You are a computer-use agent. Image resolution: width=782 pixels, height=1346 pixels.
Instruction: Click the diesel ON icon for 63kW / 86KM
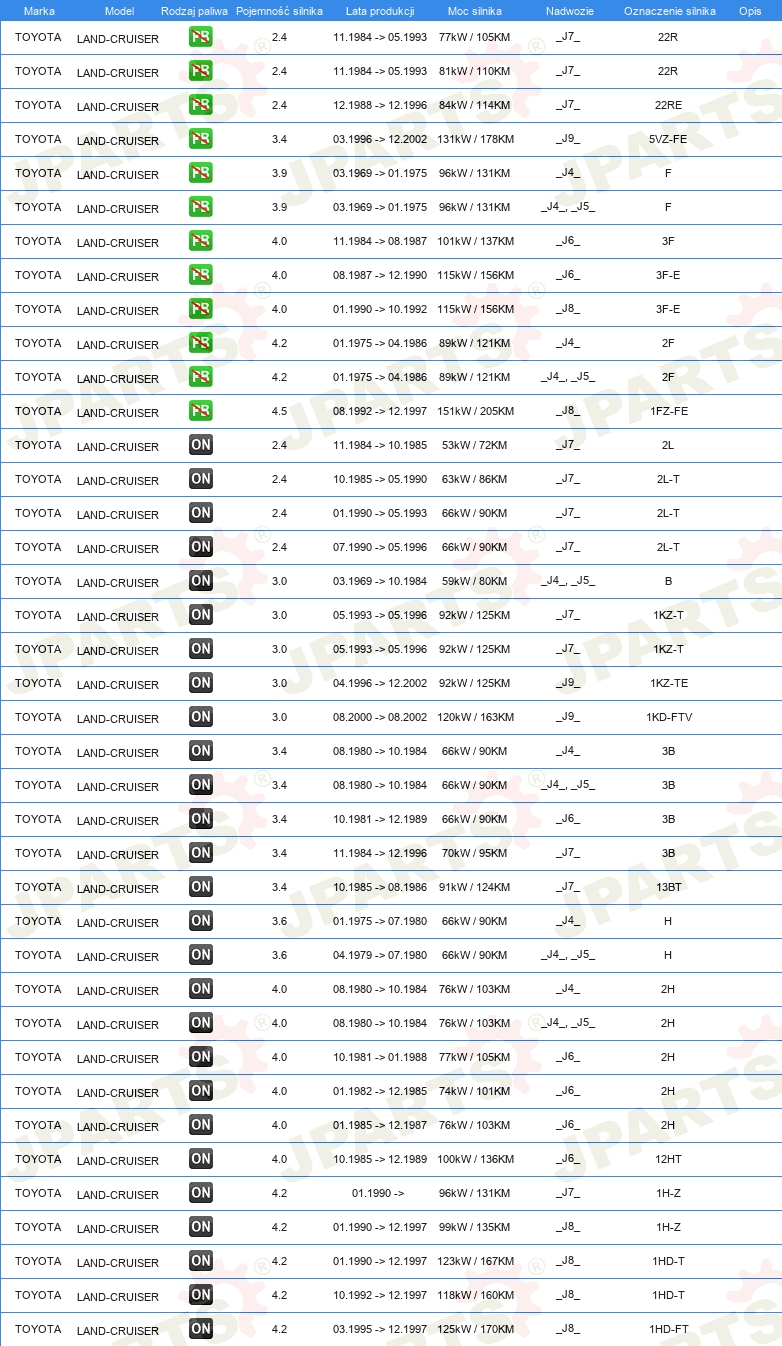click(x=201, y=479)
